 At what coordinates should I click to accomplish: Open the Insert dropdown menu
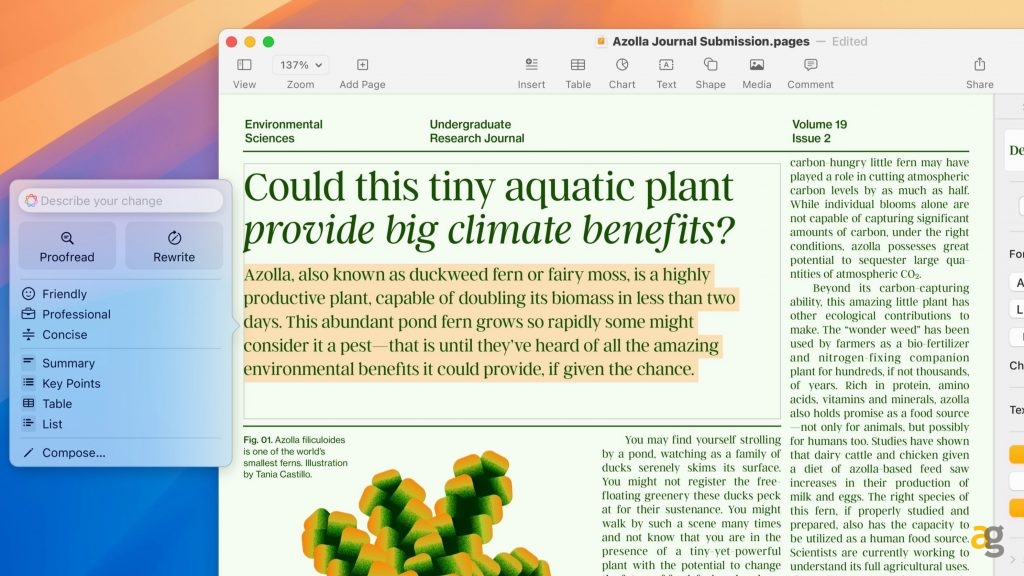pos(531,65)
